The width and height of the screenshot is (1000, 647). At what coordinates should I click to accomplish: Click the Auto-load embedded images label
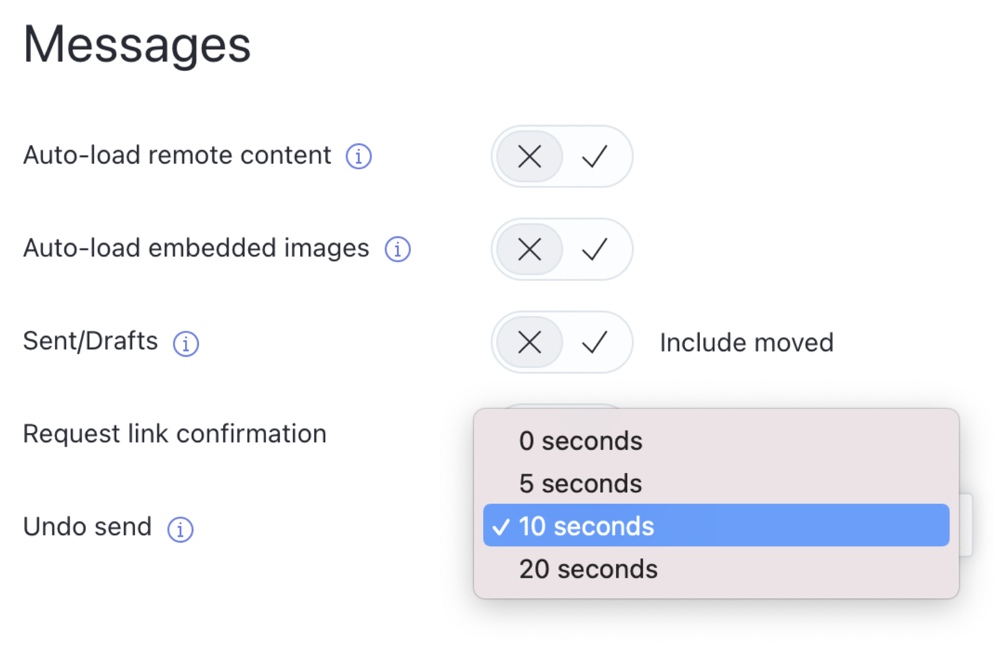196,248
